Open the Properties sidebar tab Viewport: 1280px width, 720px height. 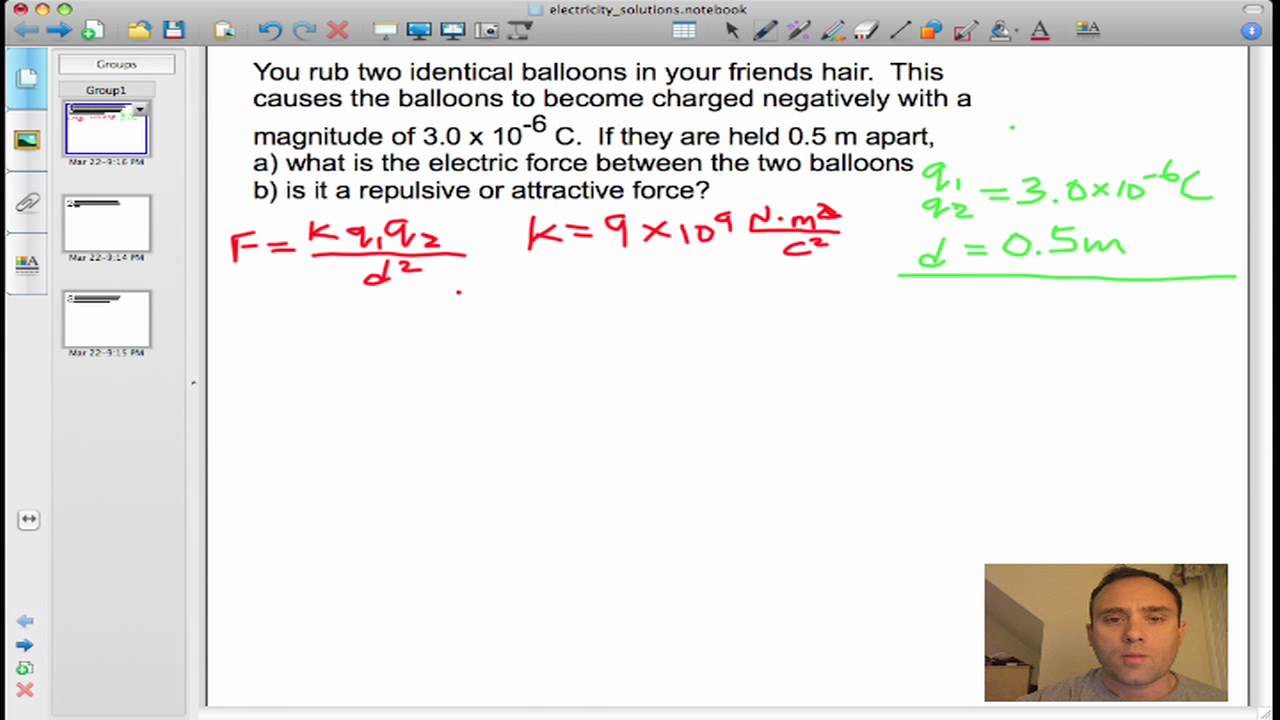27,264
